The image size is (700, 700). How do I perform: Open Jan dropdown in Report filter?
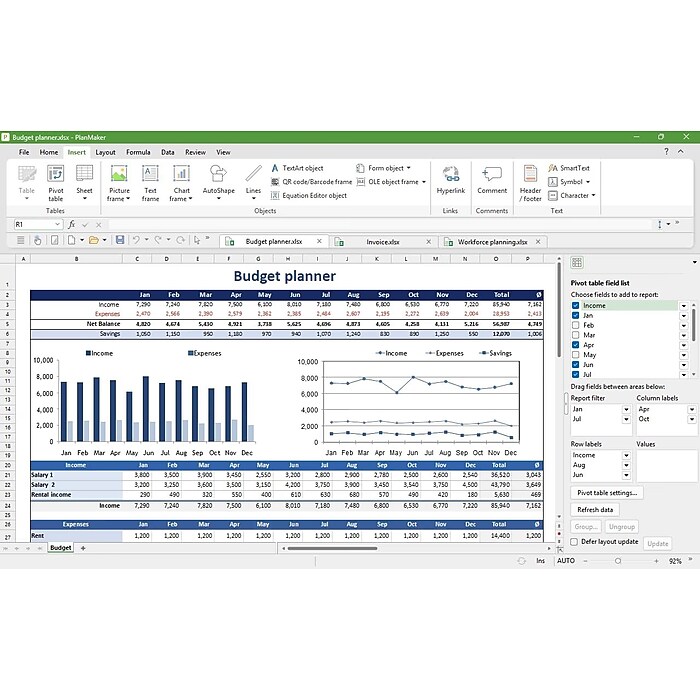coord(626,409)
